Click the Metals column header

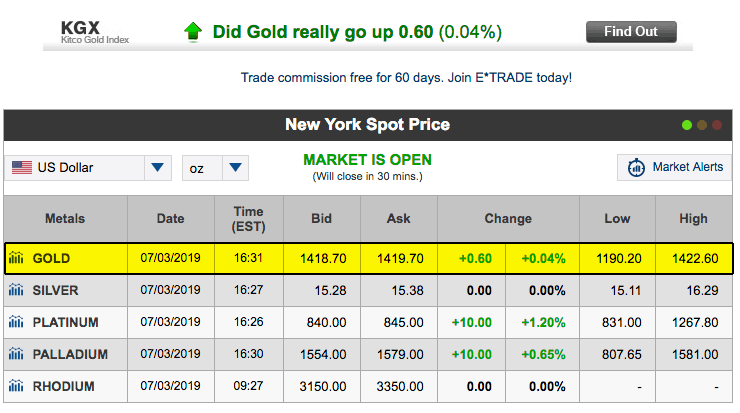[65, 219]
